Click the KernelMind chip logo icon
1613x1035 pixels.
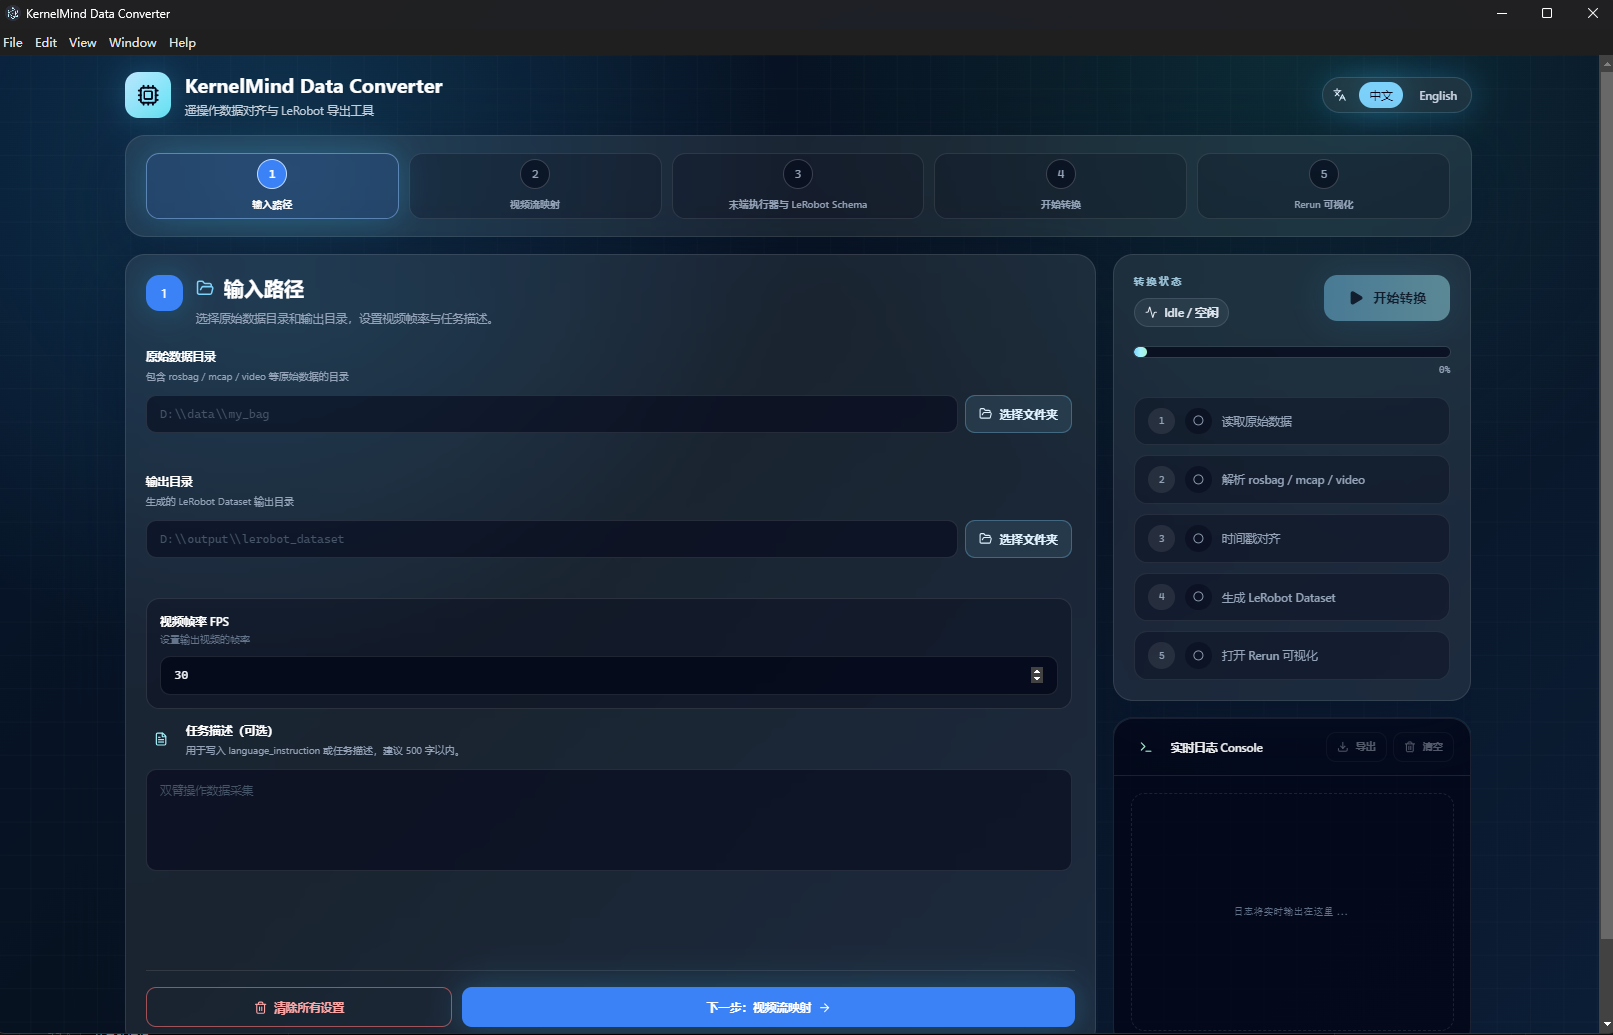click(x=148, y=95)
